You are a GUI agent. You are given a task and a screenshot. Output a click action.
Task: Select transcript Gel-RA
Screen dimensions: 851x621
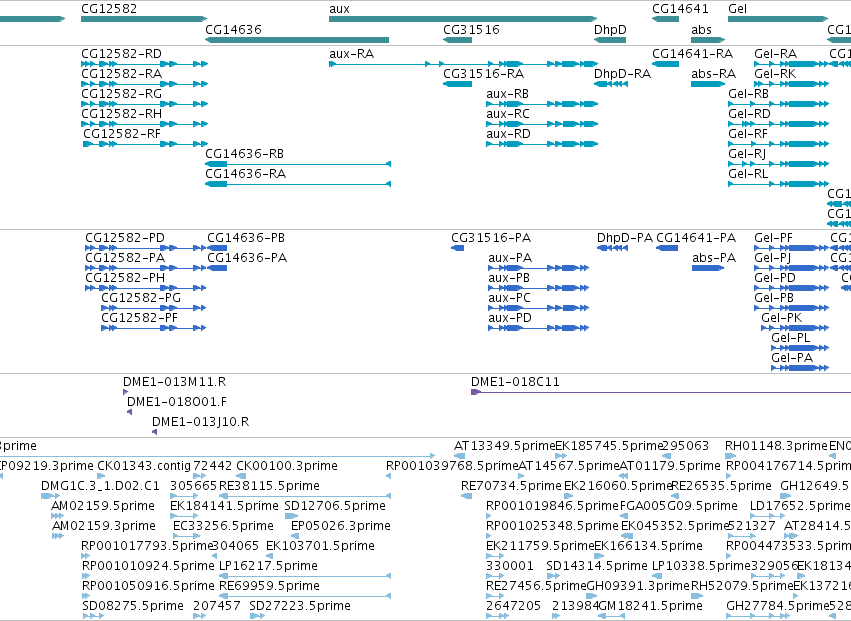[x=776, y=54]
